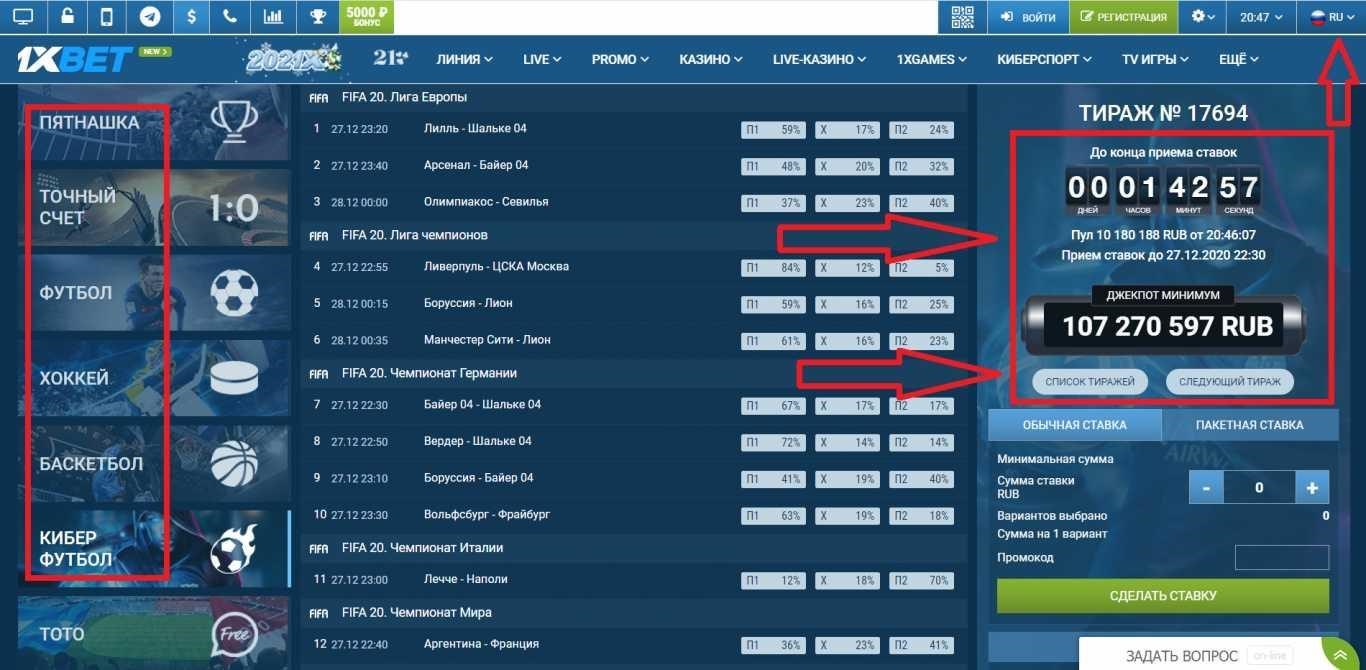Select the Хоккей toto category
This screenshot has width=1366, height=670.
tap(154, 378)
